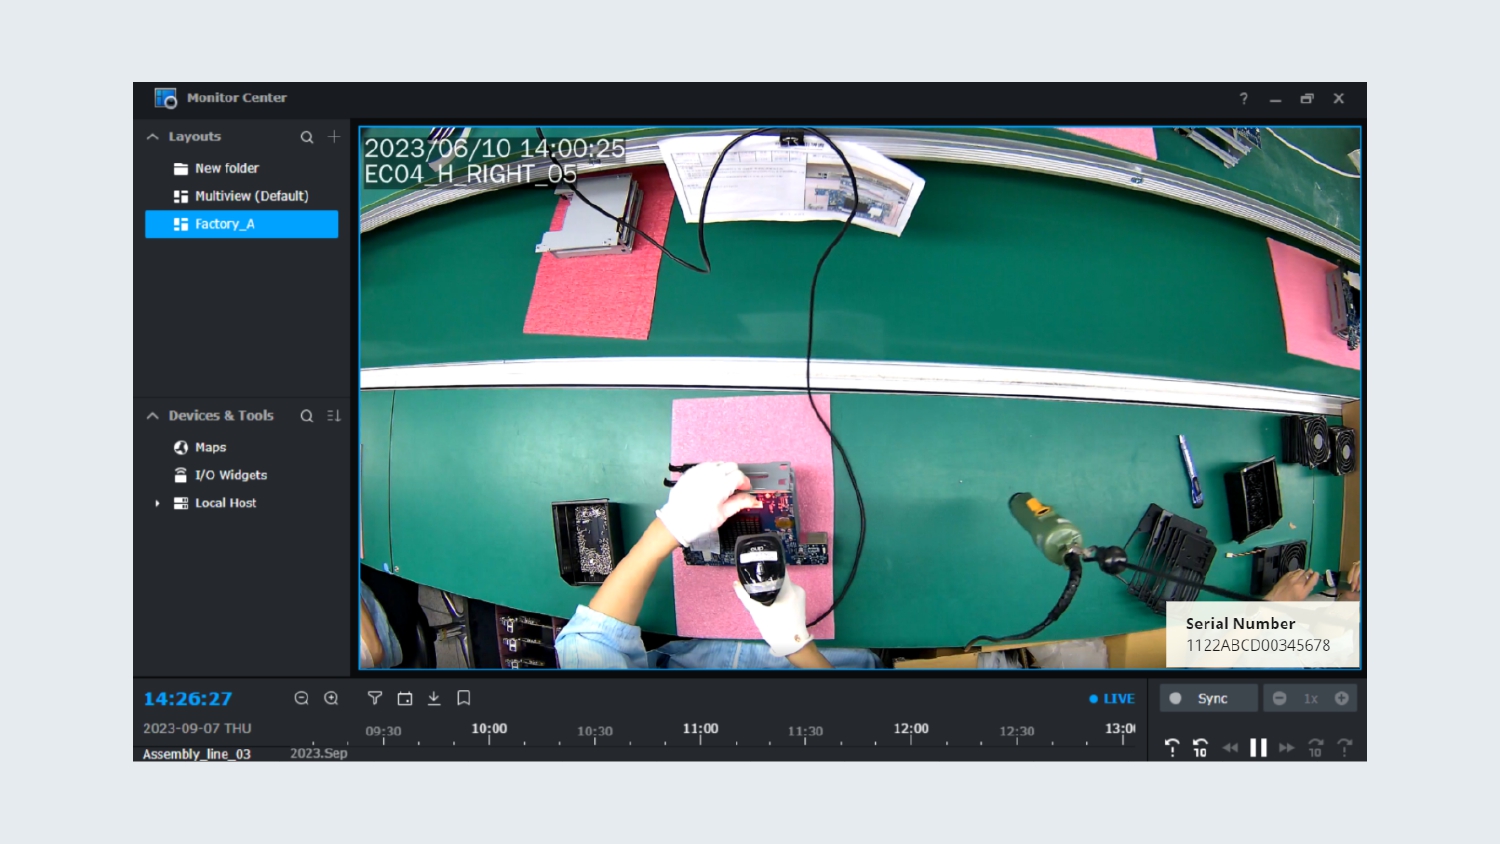The height and width of the screenshot is (844, 1500).
Task: Collapse the Layouts section
Action: (153, 137)
